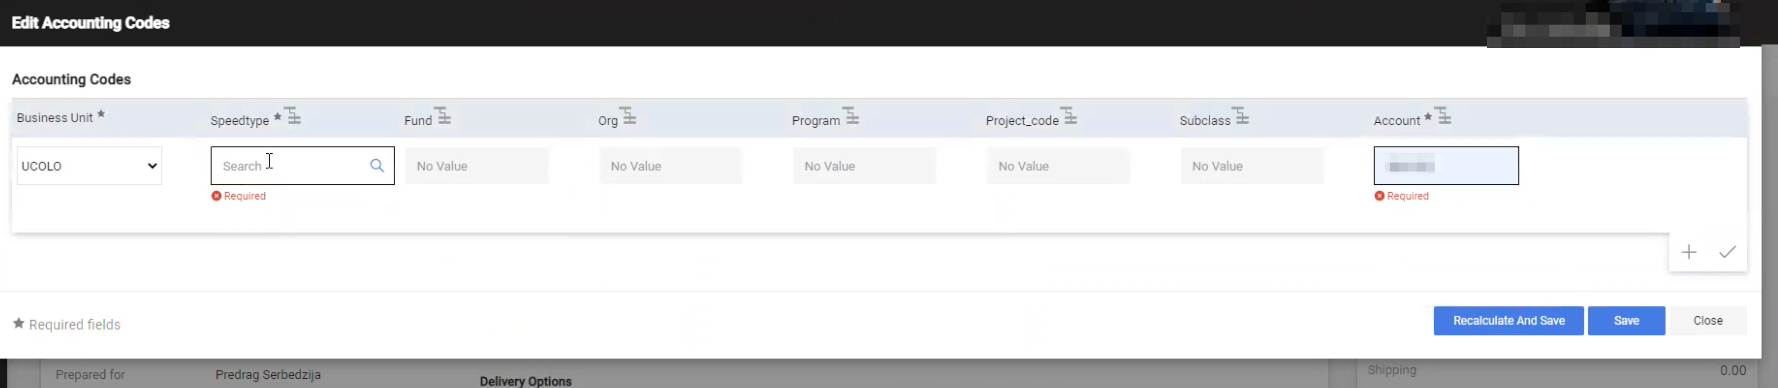Open the Business Unit UCOLO dropdown
The image size is (1778, 388).
click(89, 166)
